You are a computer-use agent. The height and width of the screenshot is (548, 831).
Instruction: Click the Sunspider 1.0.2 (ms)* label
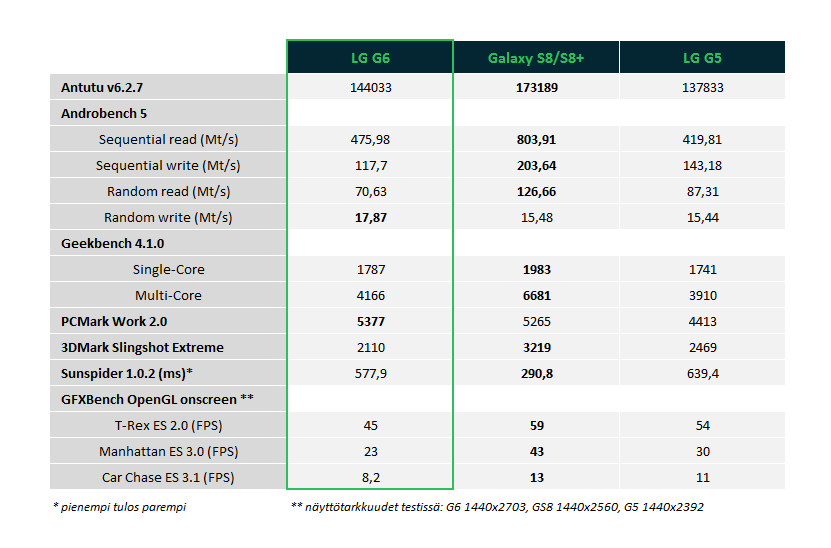click(127, 373)
